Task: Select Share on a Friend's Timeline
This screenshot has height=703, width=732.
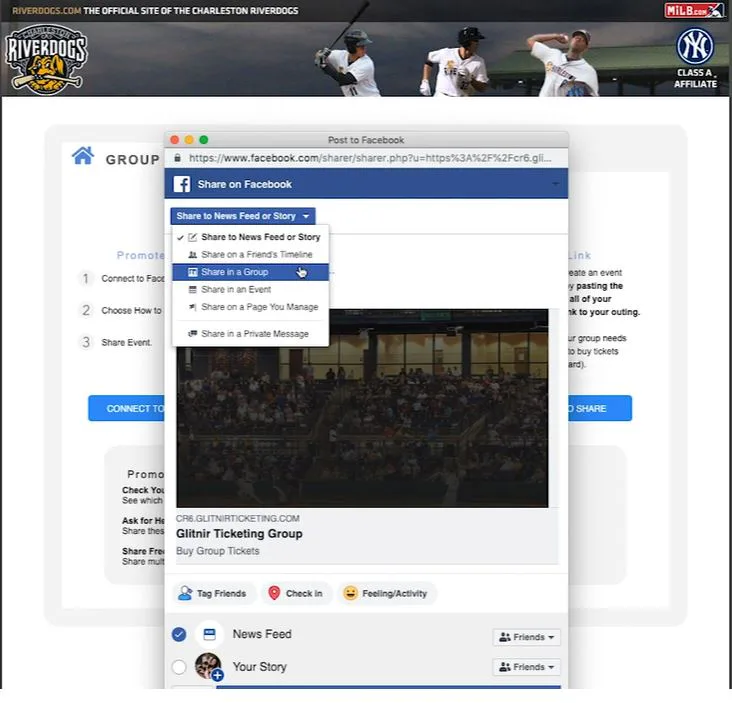Action: pyautogui.click(x=250, y=254)
